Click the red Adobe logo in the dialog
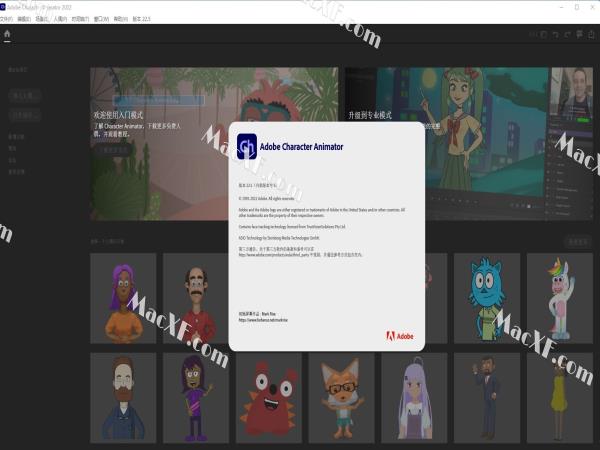600x450 pixels. [x=399, y=336]
